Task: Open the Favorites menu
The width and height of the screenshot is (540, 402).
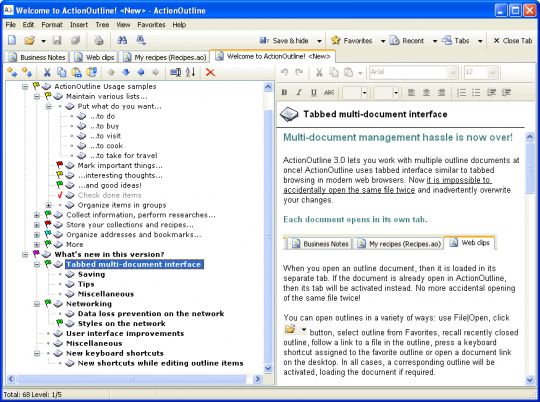Action: pos(151,25)
